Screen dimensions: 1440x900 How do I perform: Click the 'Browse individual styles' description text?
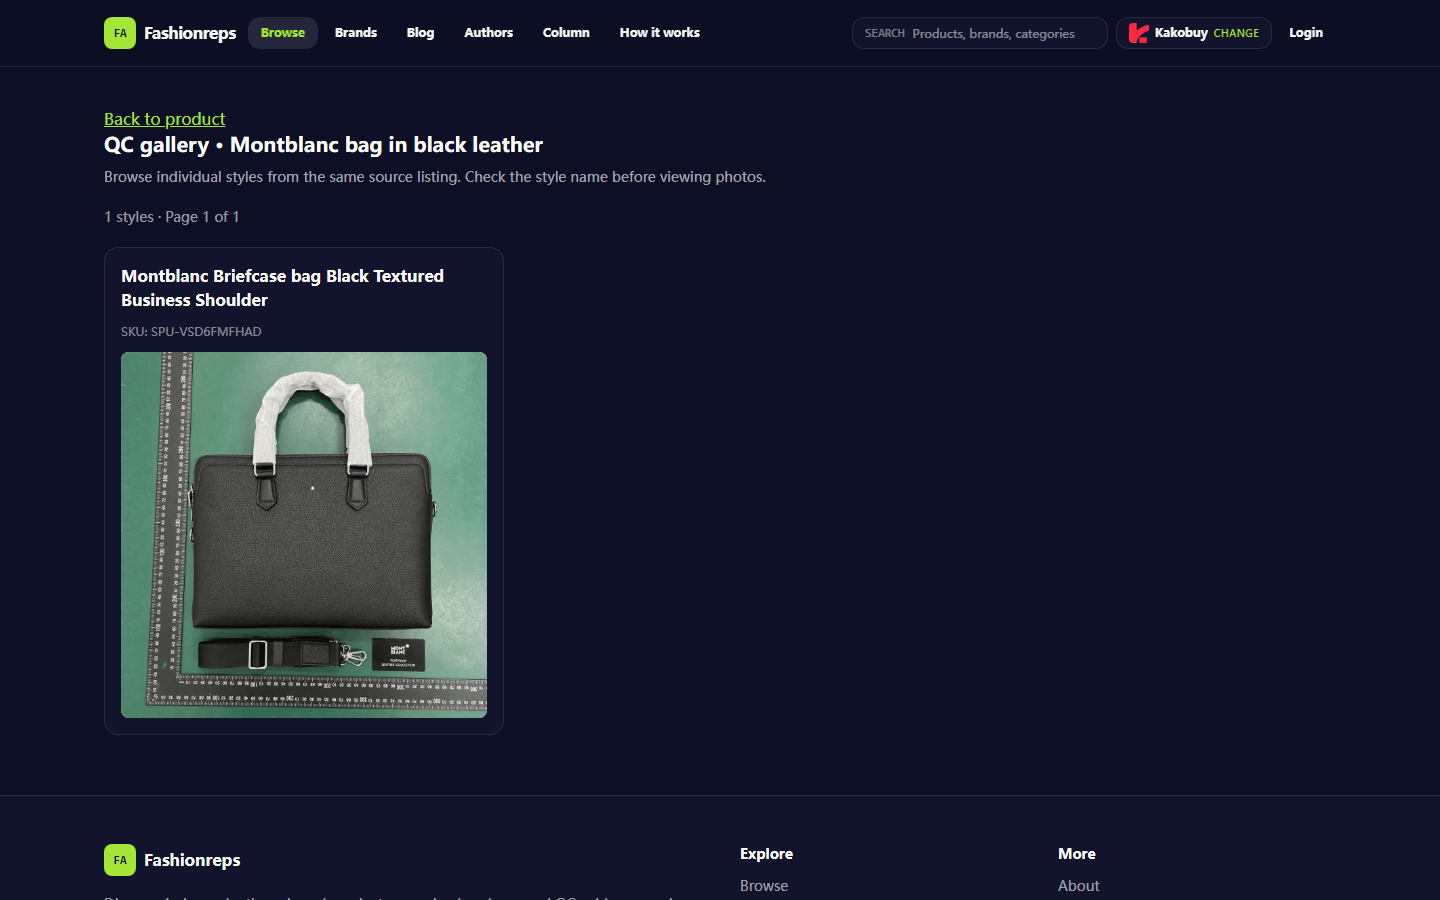pyautogui.click(x=435, y=177)
